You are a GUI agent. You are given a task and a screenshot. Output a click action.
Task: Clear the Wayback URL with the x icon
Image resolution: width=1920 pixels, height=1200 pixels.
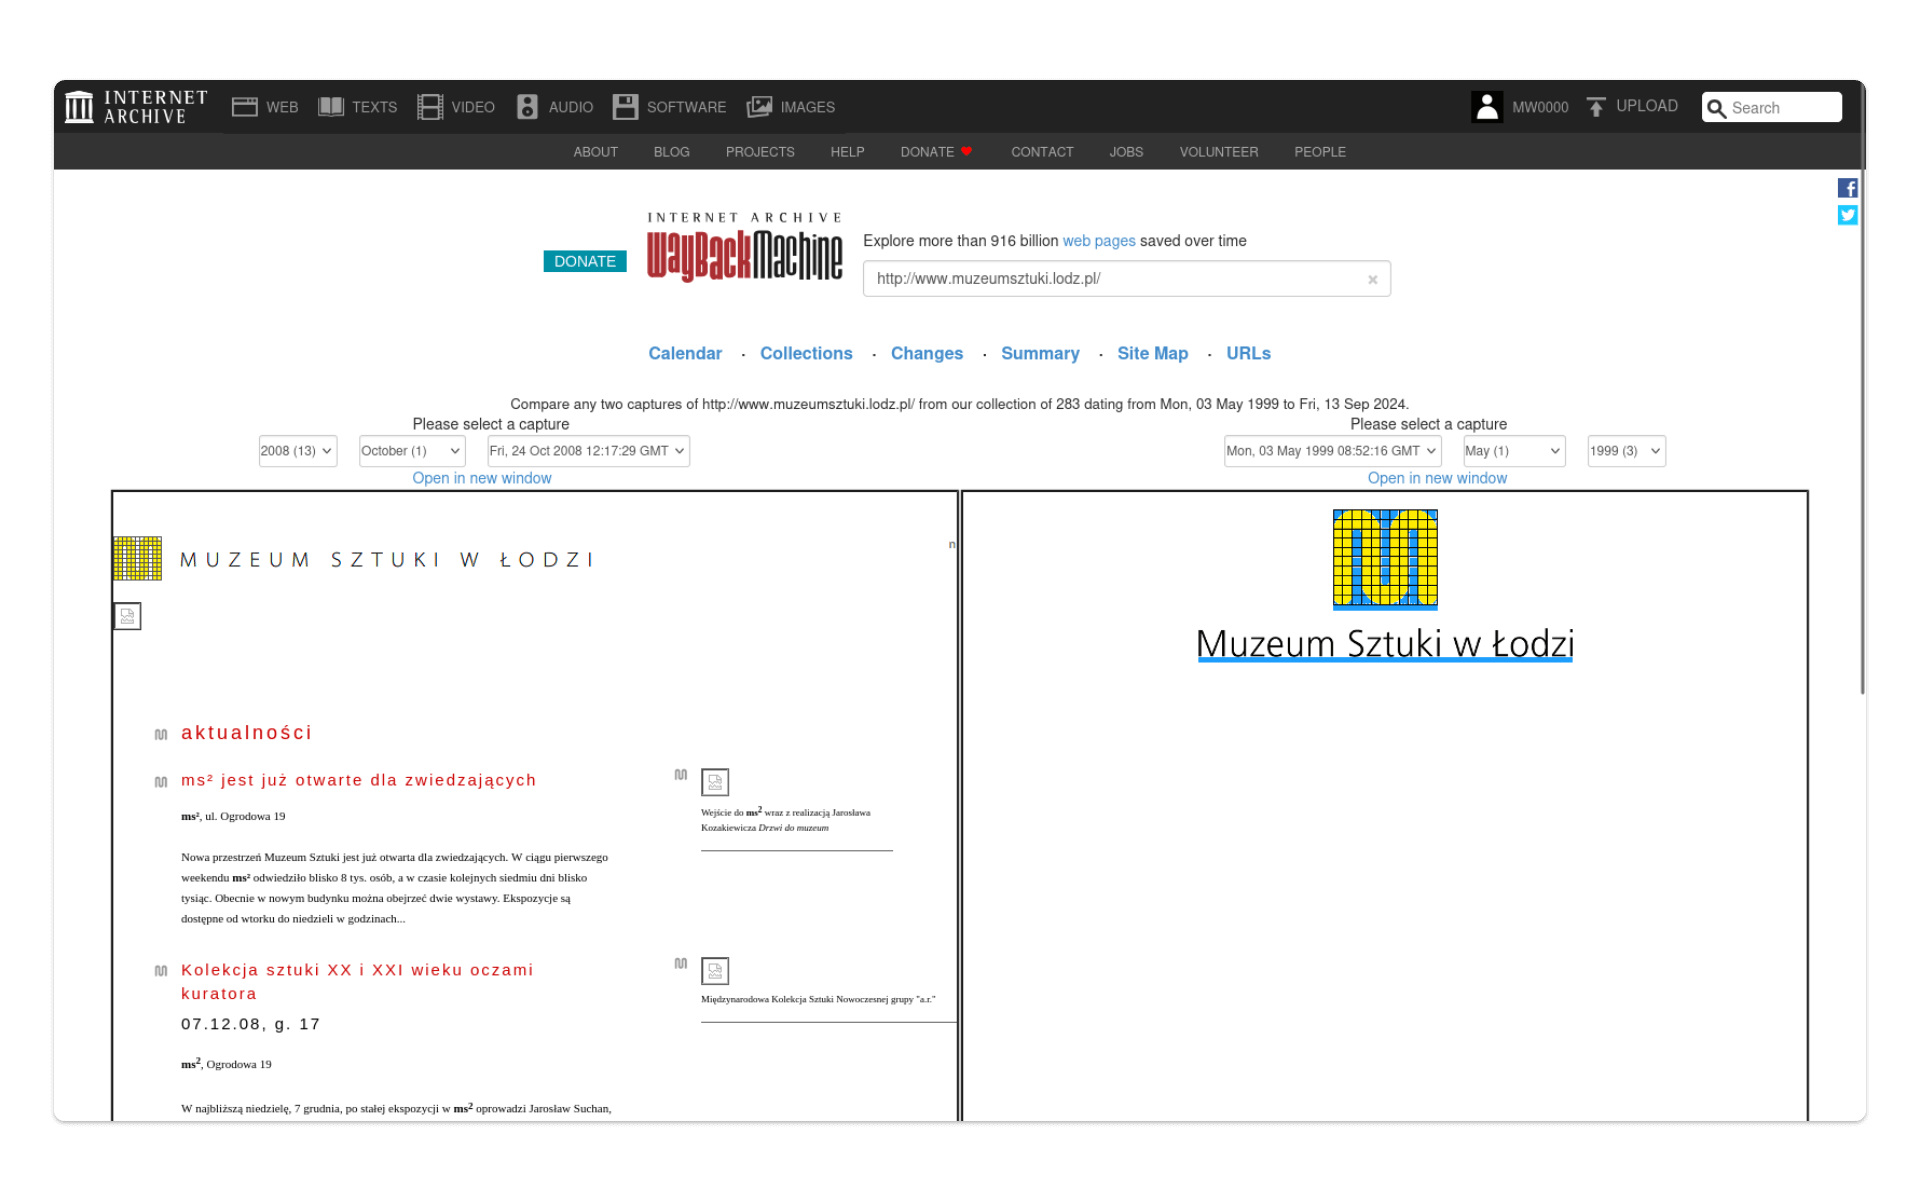point(1373,280)
